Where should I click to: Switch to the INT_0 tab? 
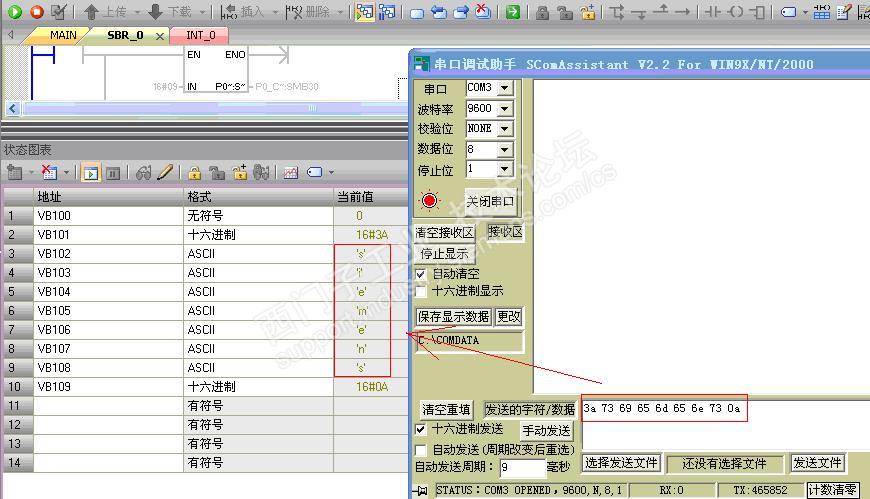200,35
